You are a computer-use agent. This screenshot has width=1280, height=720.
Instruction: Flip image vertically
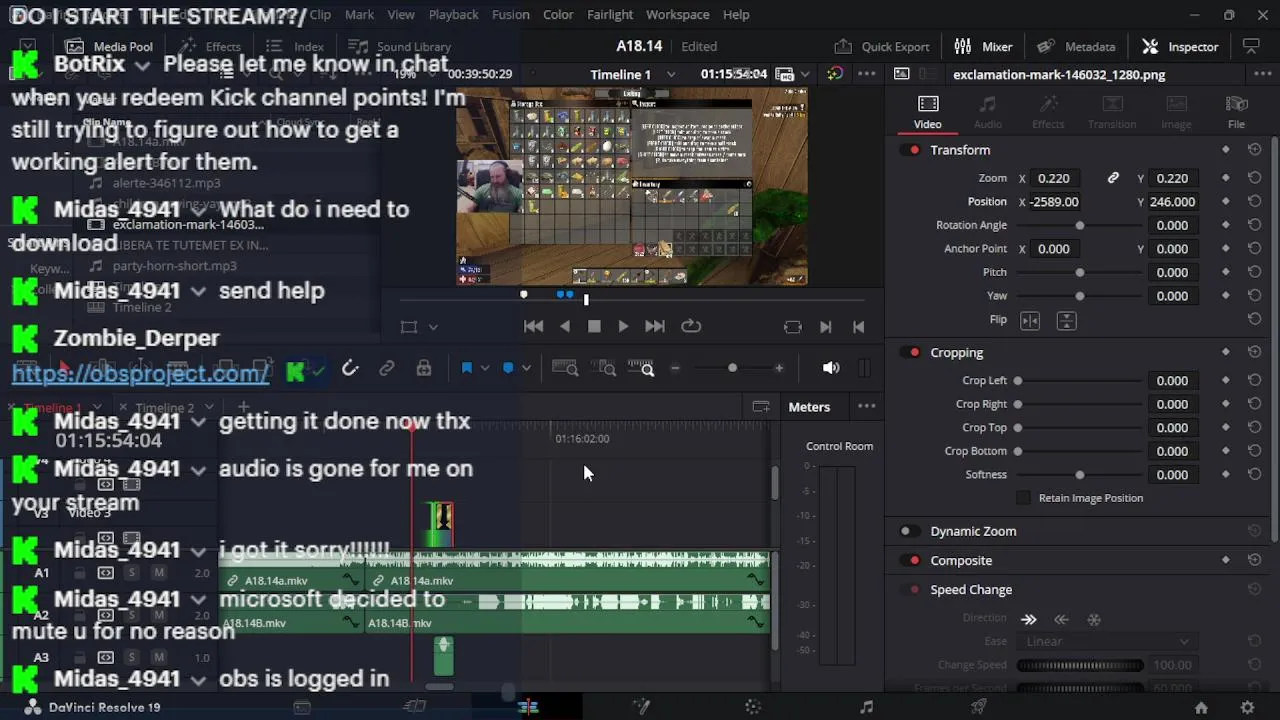[1066, 320]
